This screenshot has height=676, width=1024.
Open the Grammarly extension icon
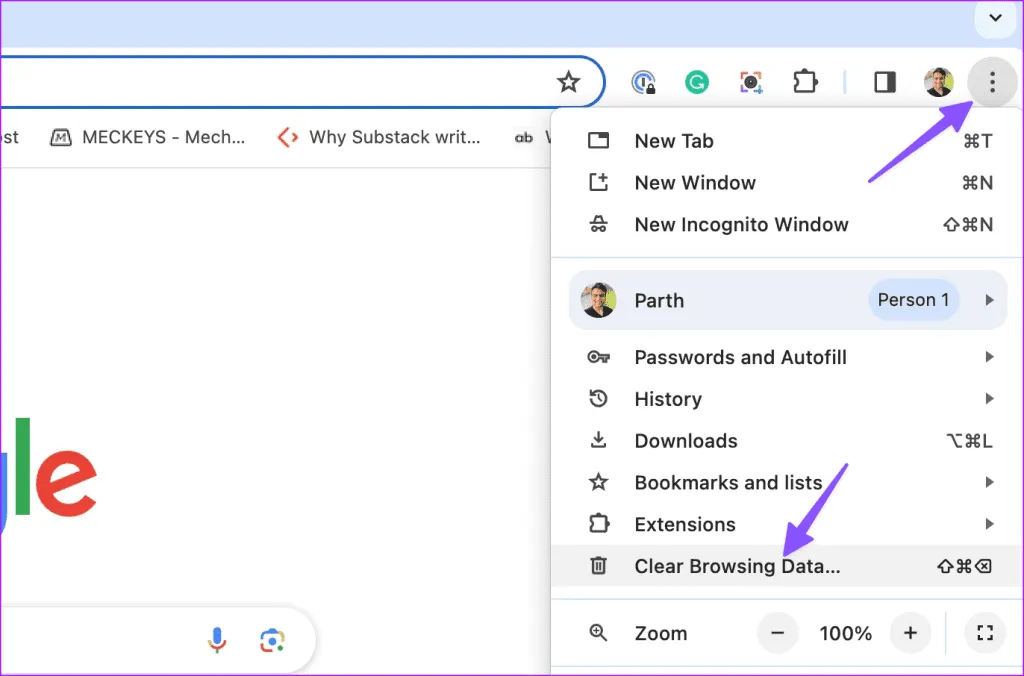(x=697, y=82)
